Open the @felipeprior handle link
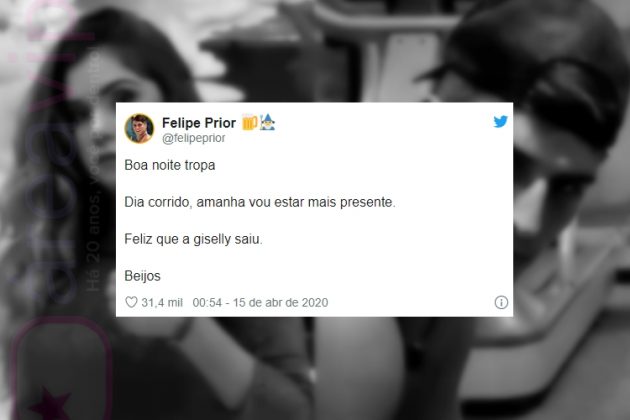This screenshot has width=630, height=420. pos(194,138)
